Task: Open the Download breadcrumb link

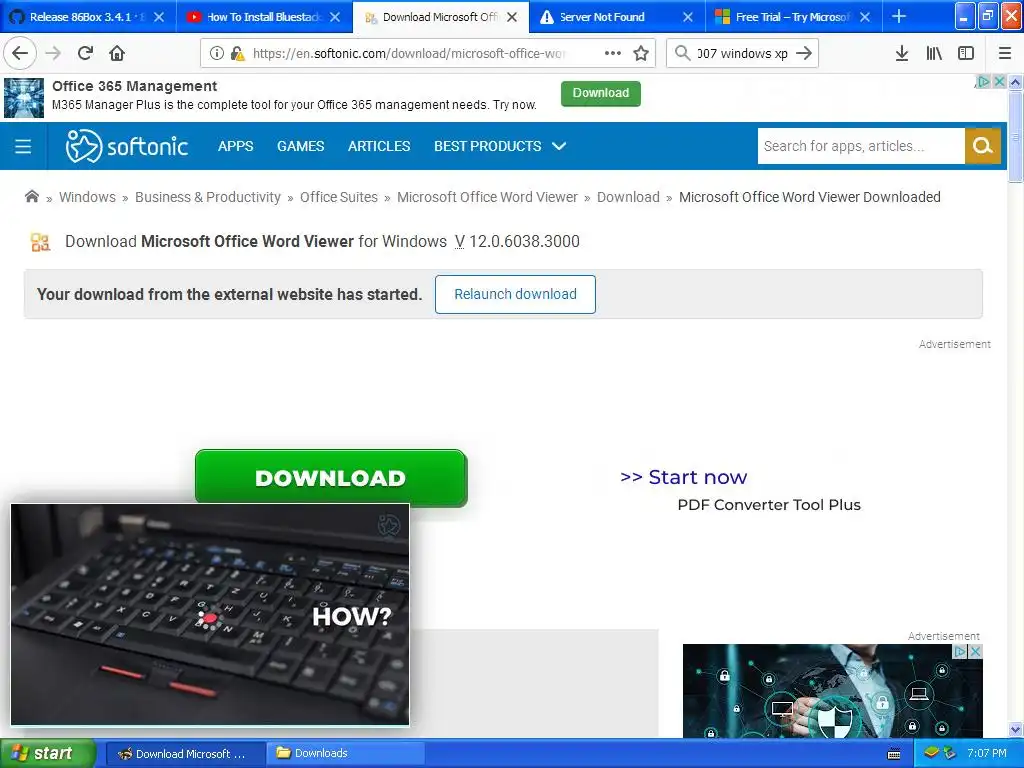Action: [x=628, y=197]
